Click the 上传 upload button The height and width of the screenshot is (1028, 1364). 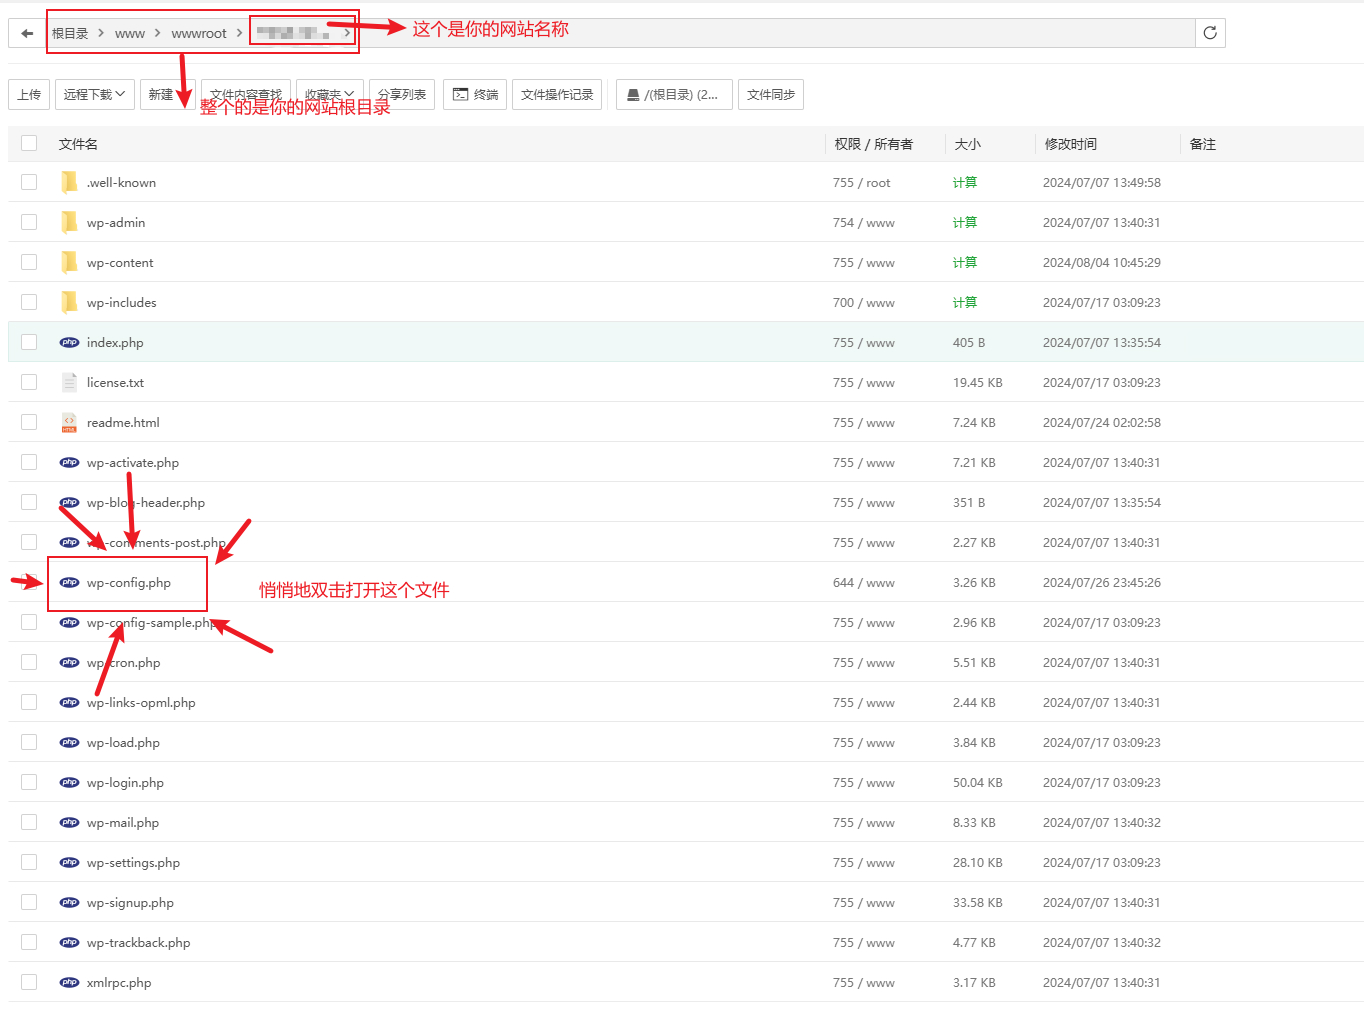pyautogui.click(x=29, y=95)
